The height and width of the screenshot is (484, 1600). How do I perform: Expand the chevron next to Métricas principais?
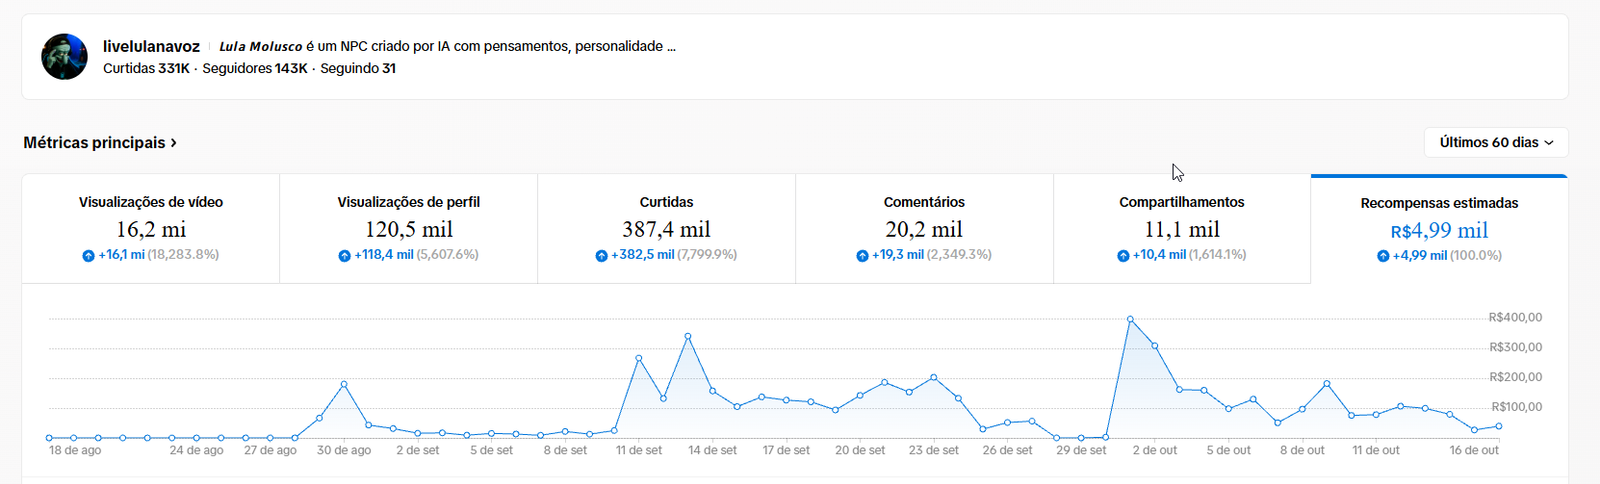click(x=173, y=143)
